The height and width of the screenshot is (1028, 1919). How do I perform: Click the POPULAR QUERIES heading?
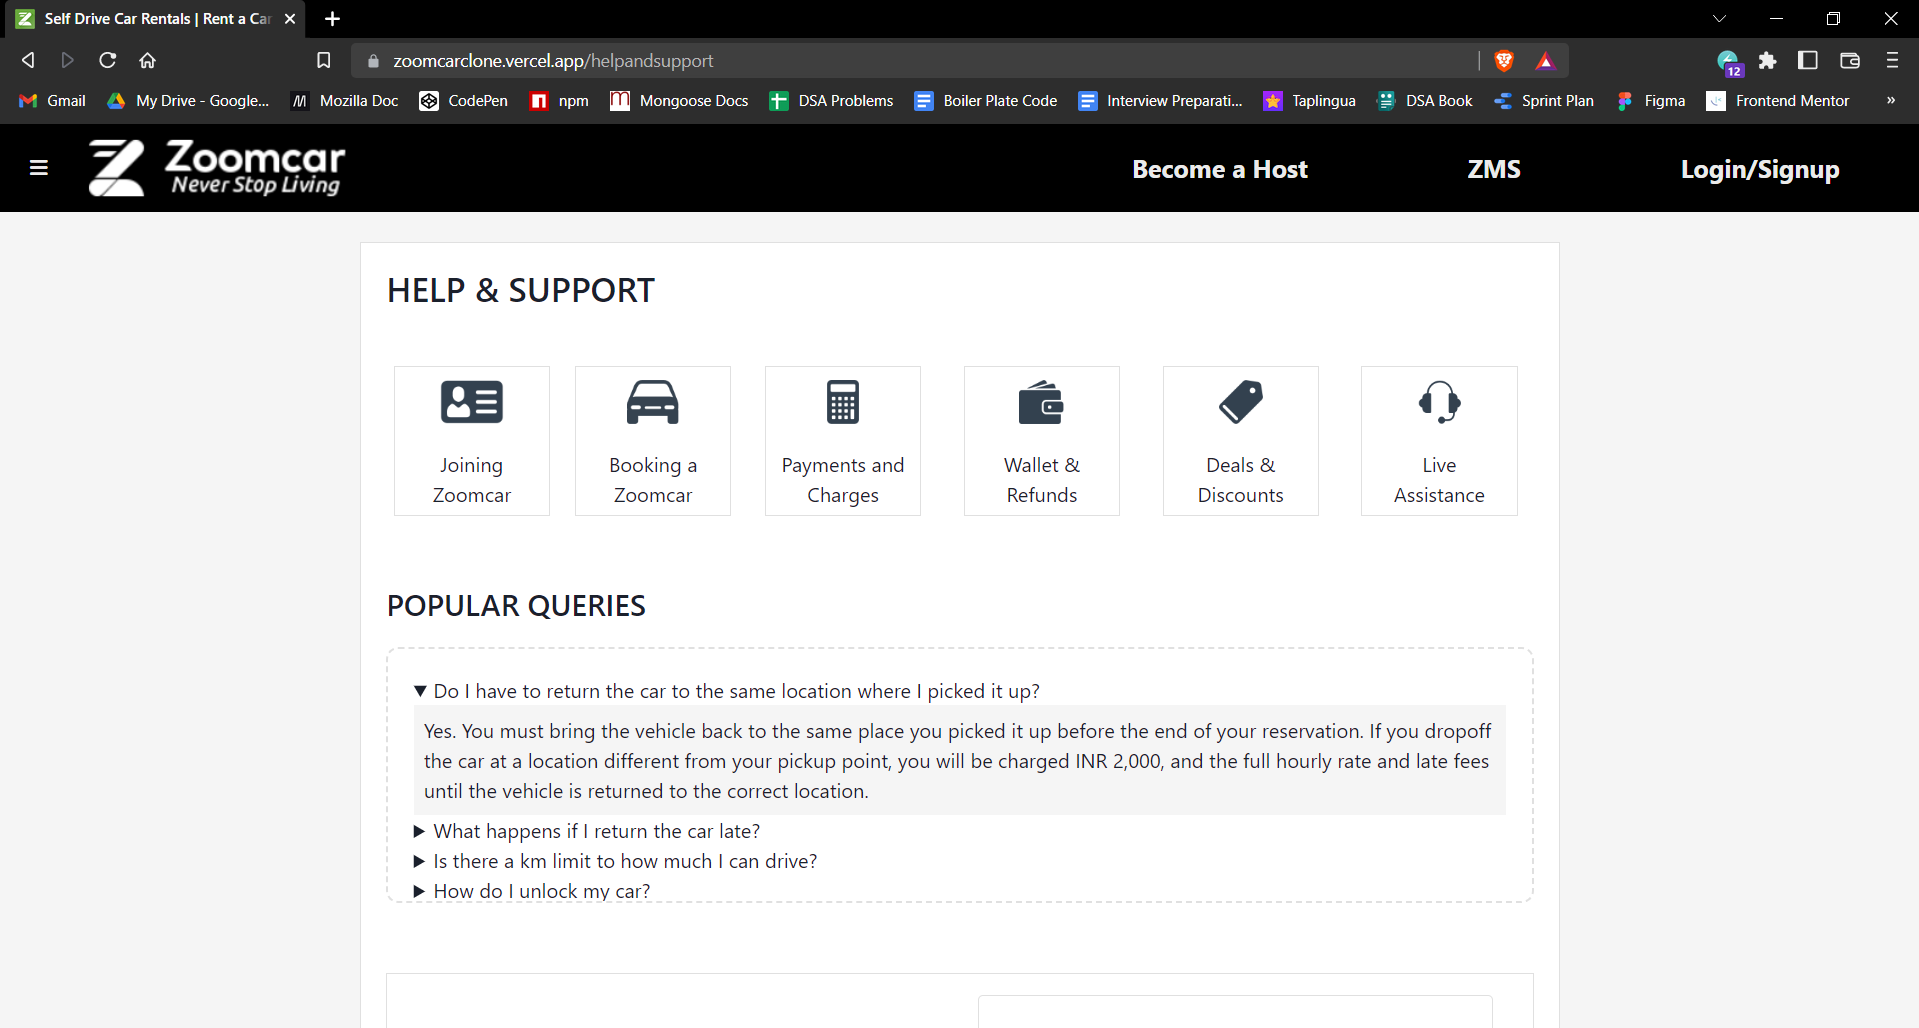coord(516,606)
